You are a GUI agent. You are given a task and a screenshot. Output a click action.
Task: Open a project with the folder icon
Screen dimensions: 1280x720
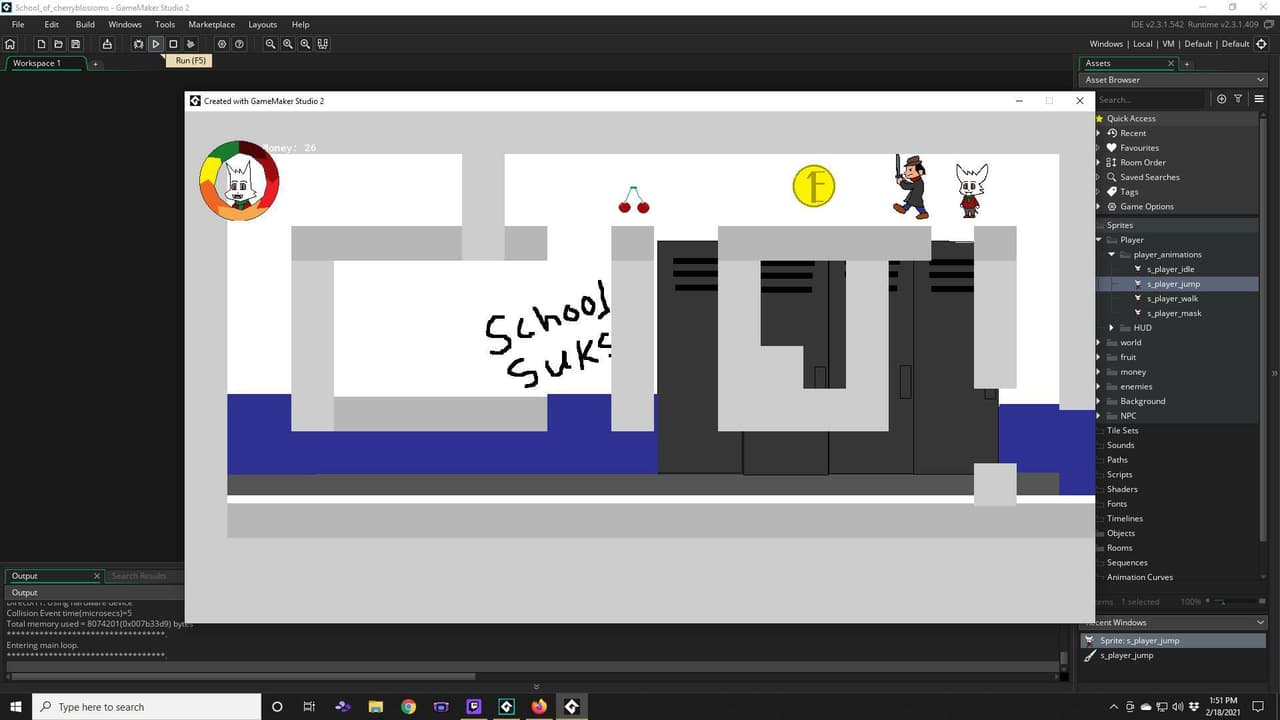tap(58, 44)
